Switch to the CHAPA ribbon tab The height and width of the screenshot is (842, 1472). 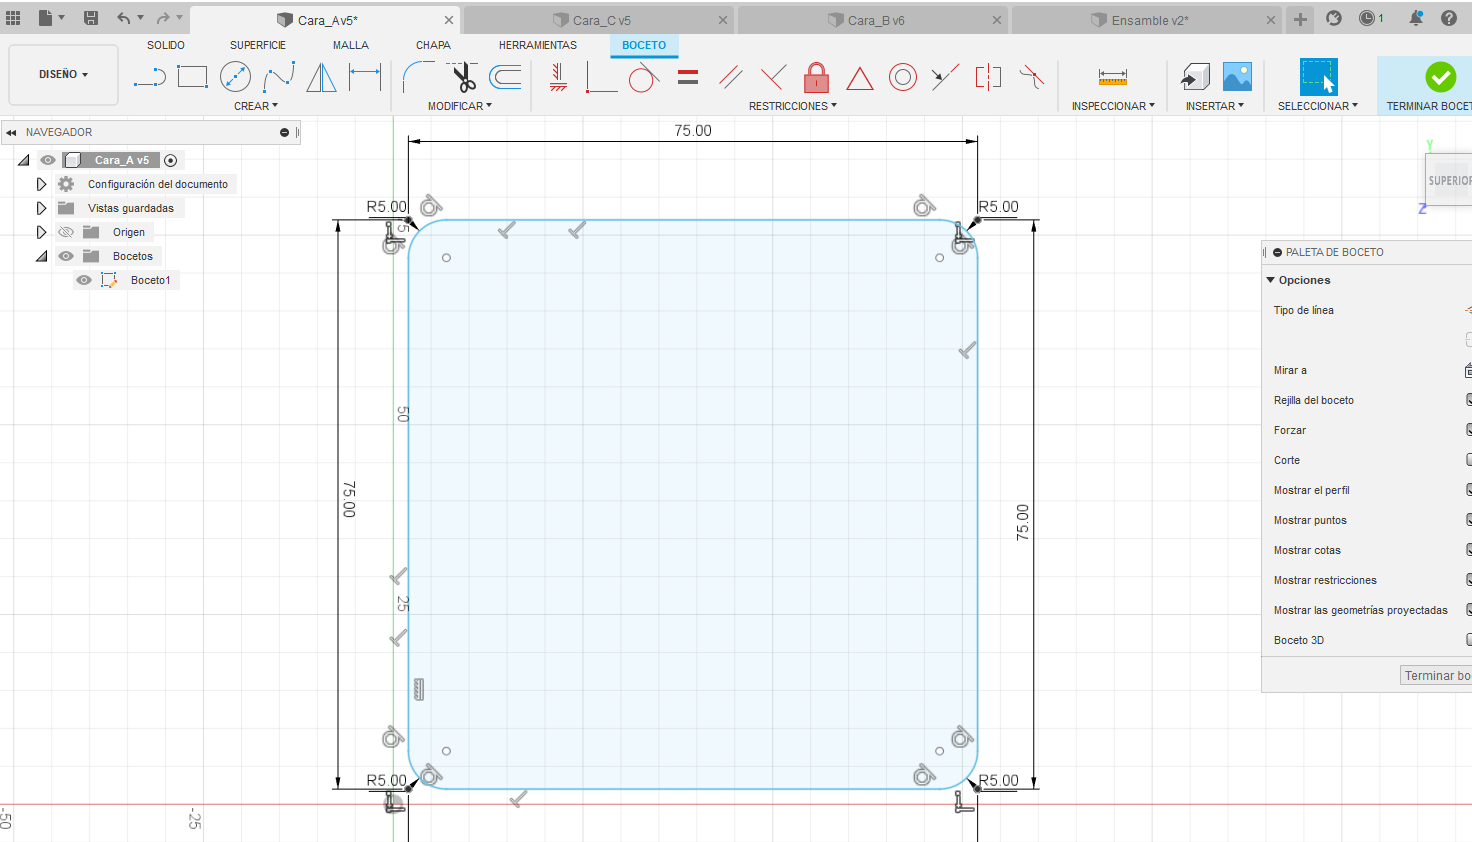tap(433, 45)
